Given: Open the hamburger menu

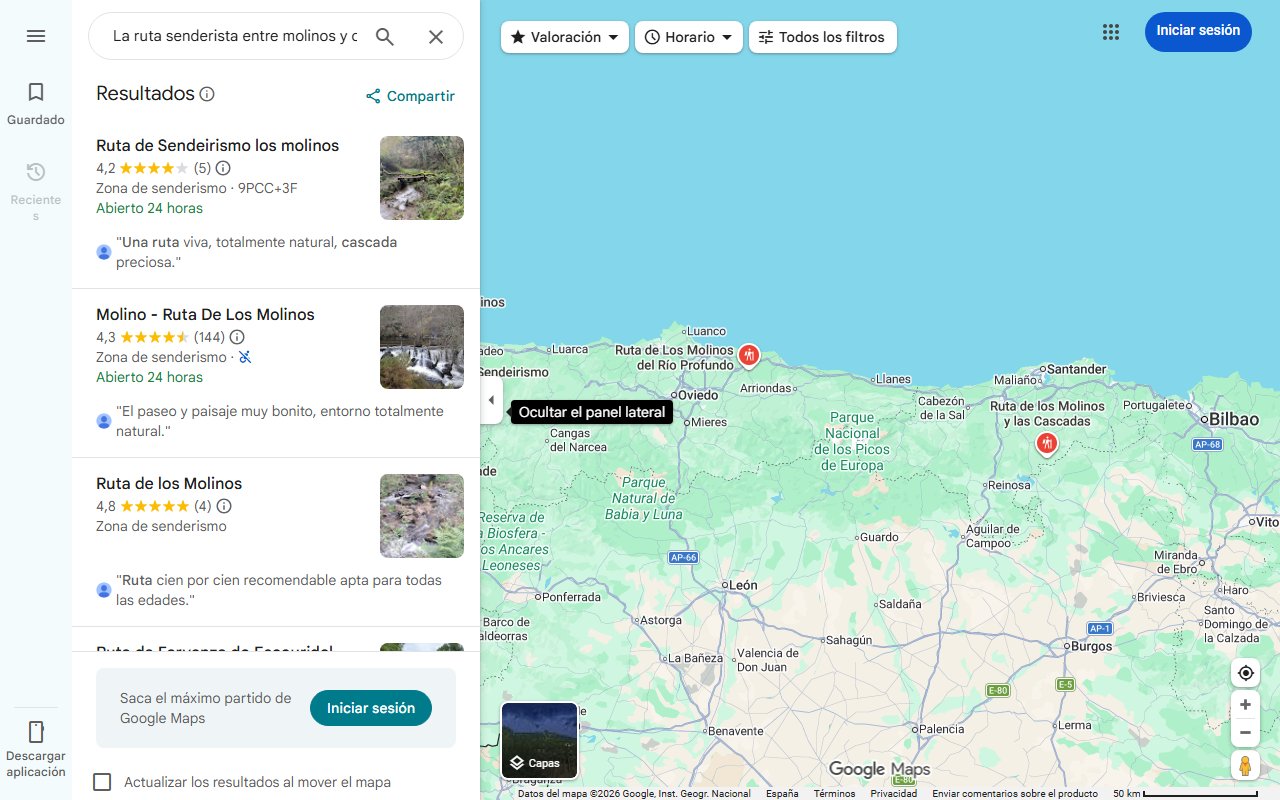Looking at the screenshot, I should tap(36, 36).
